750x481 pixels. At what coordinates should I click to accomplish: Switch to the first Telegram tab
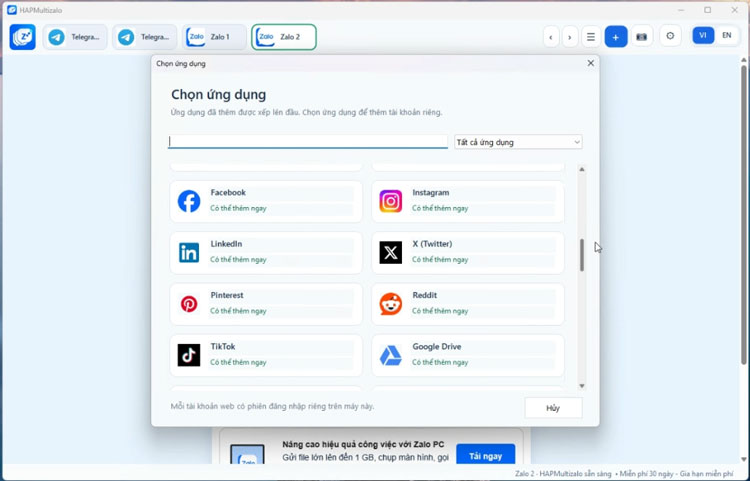point(75,37)
